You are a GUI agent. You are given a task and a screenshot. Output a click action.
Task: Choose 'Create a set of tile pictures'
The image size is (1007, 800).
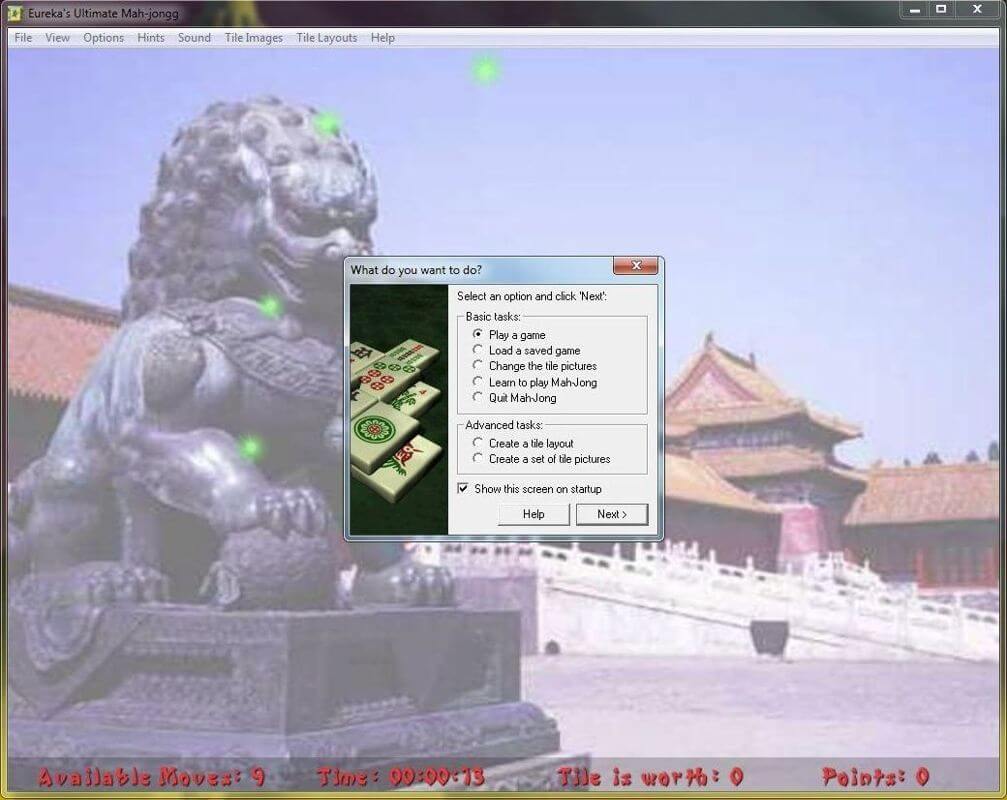click(541, 458)
